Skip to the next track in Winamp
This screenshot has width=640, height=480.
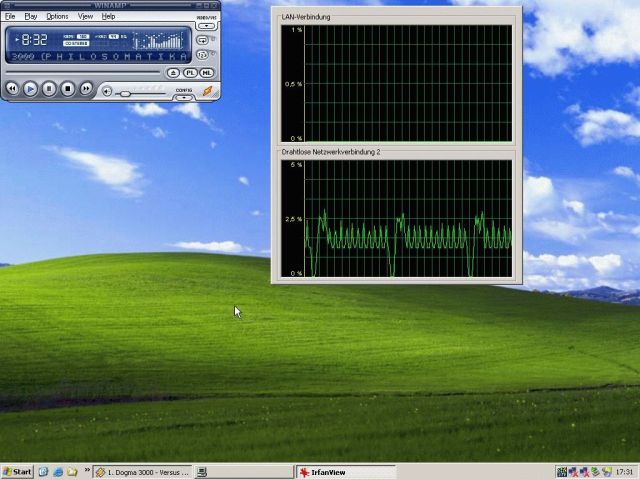(86, 89)
